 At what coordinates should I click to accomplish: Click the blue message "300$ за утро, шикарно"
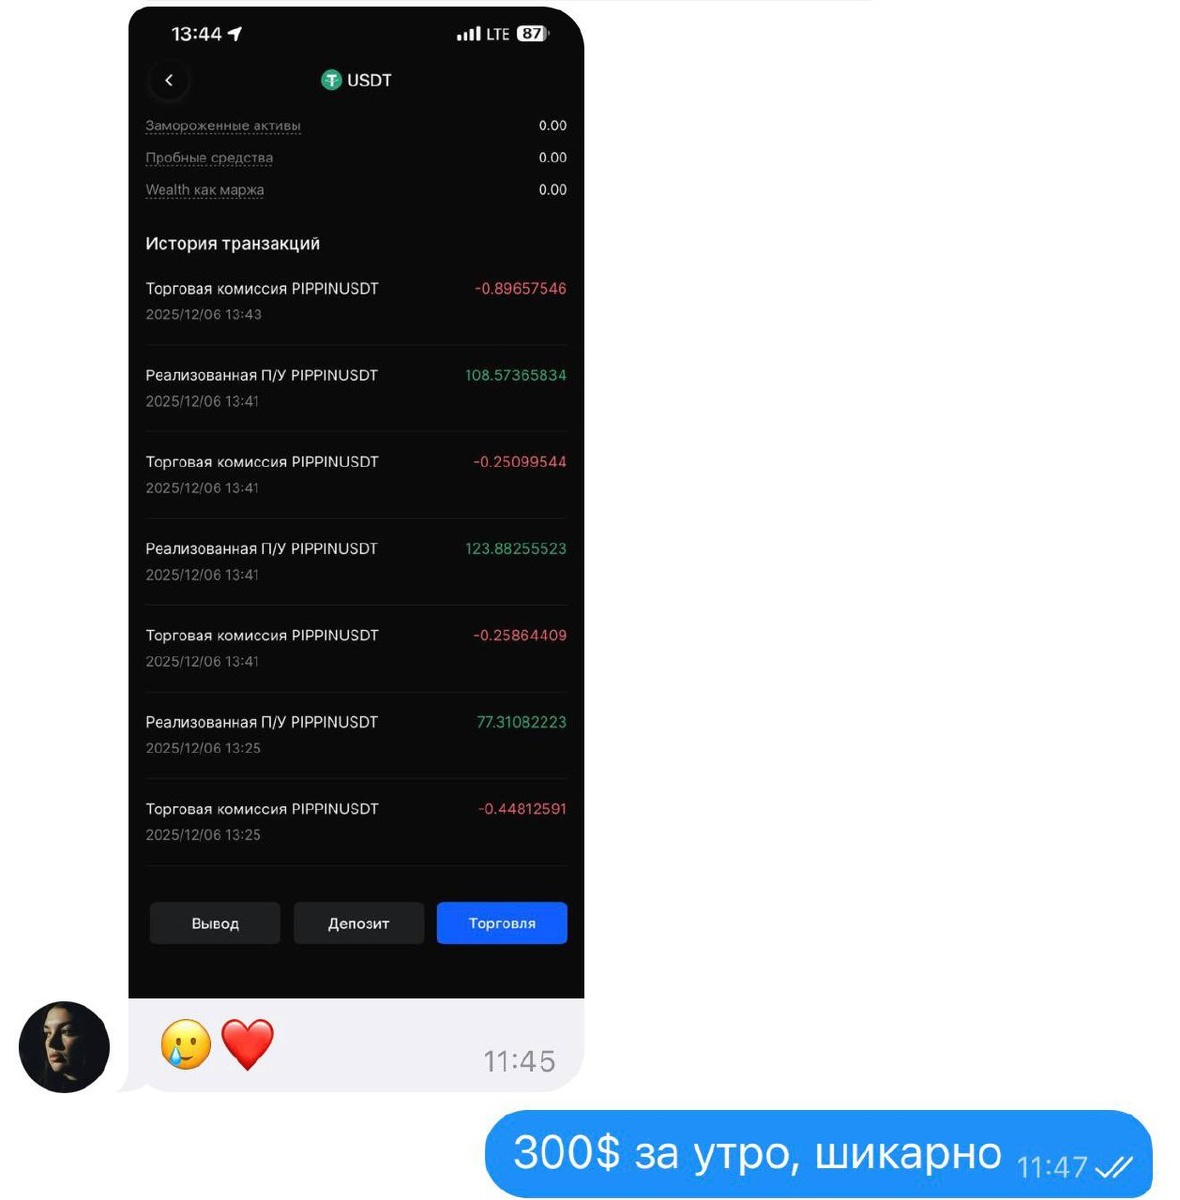(x=818, y=1154)
